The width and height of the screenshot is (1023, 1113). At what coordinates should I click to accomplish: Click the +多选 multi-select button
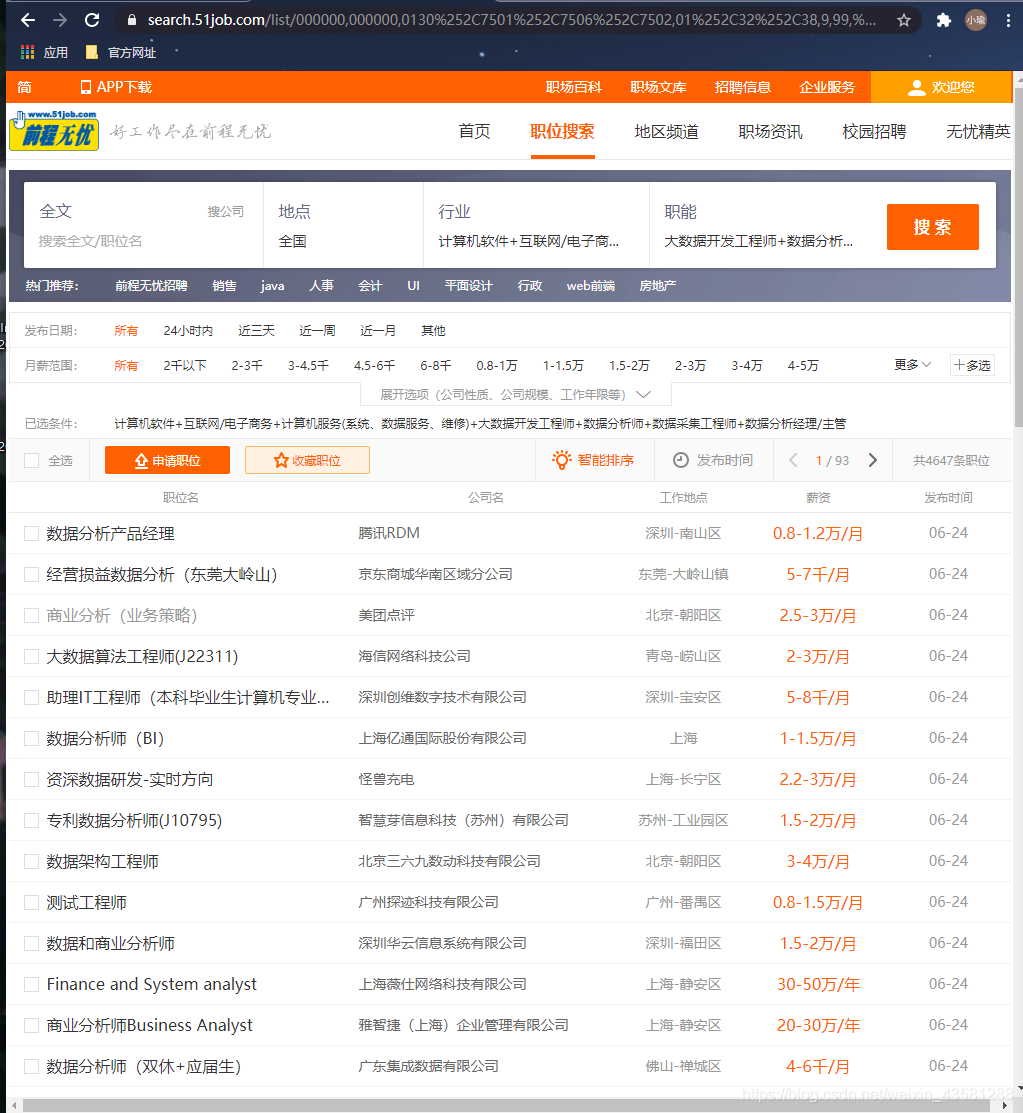click(x=972, y=365)
